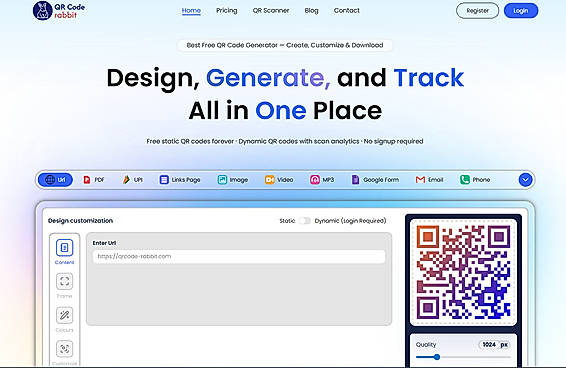Select the Links Page QR type

pos(180,179)
